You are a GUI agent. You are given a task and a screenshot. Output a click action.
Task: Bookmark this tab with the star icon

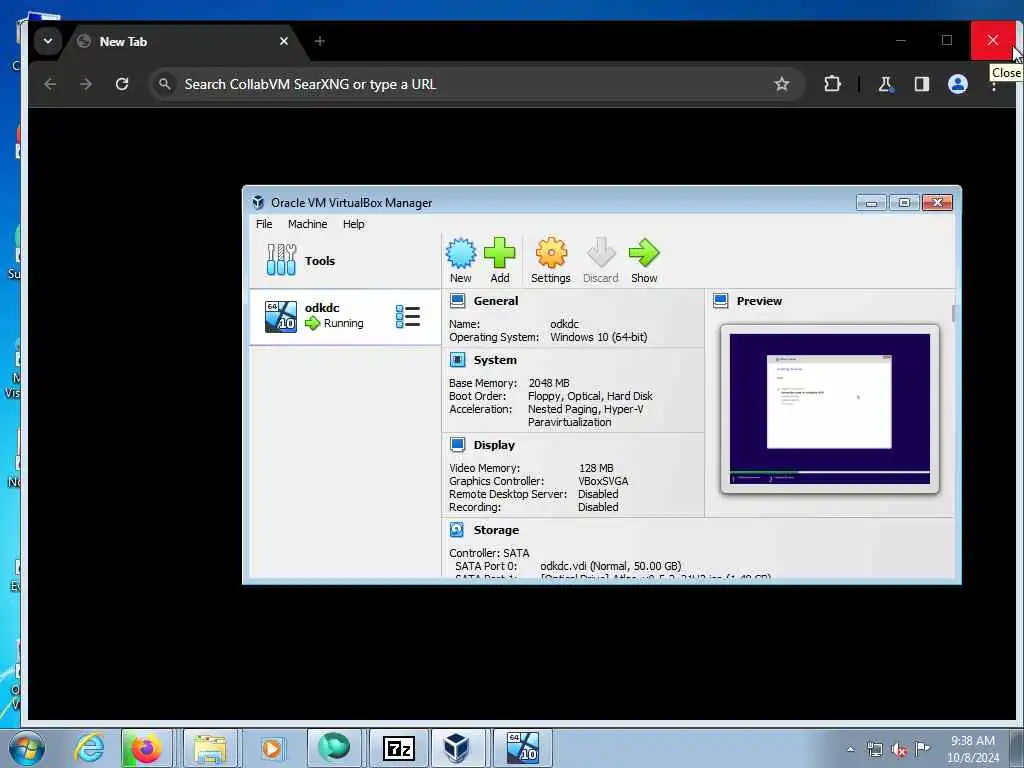(x=782, y=84)
